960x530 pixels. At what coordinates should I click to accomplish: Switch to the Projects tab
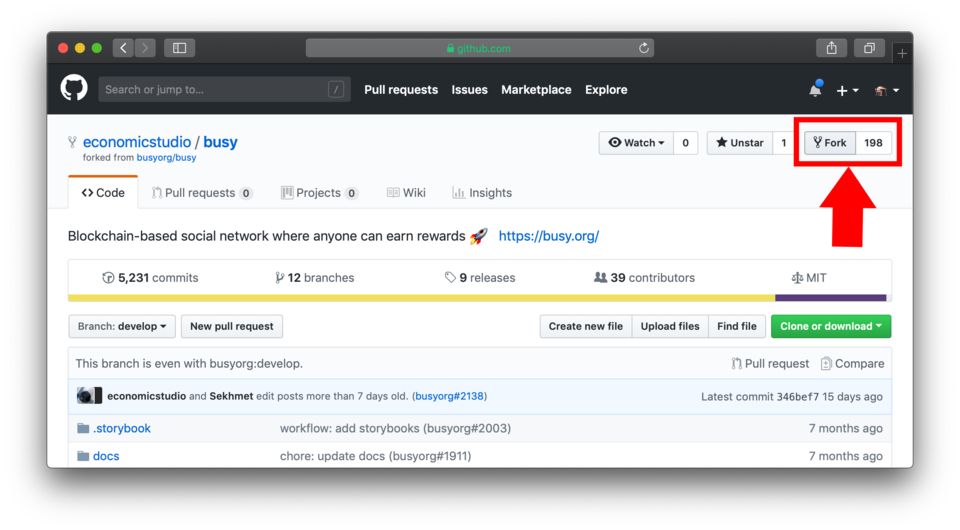click(x=319, y=193)
